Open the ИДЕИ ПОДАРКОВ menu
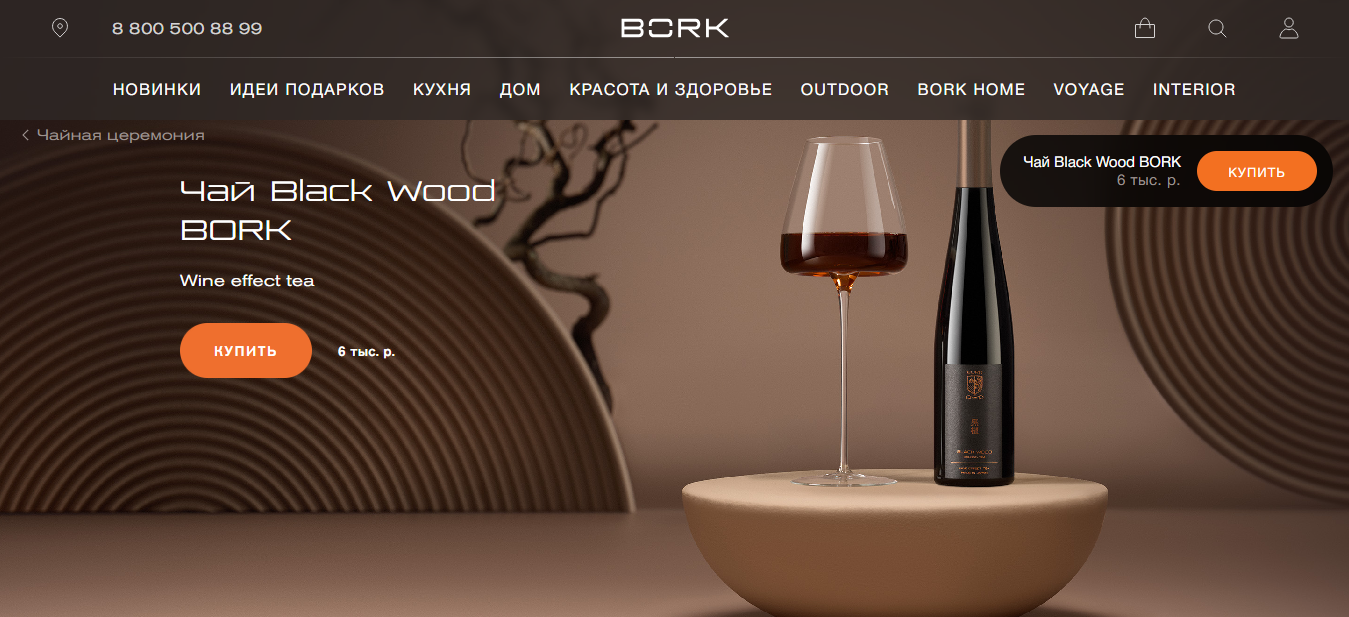The image size is (1349, 617). click(307, 89)
